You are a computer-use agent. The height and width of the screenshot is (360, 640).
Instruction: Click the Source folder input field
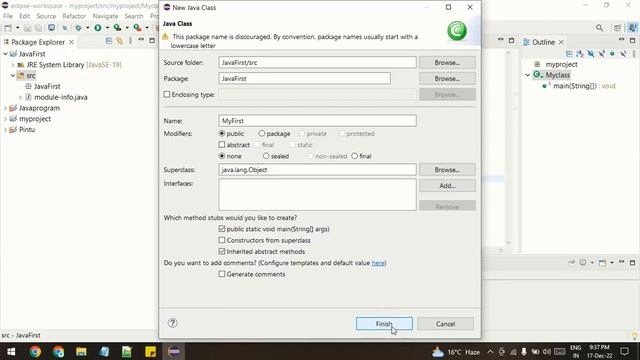click(318, 62)
